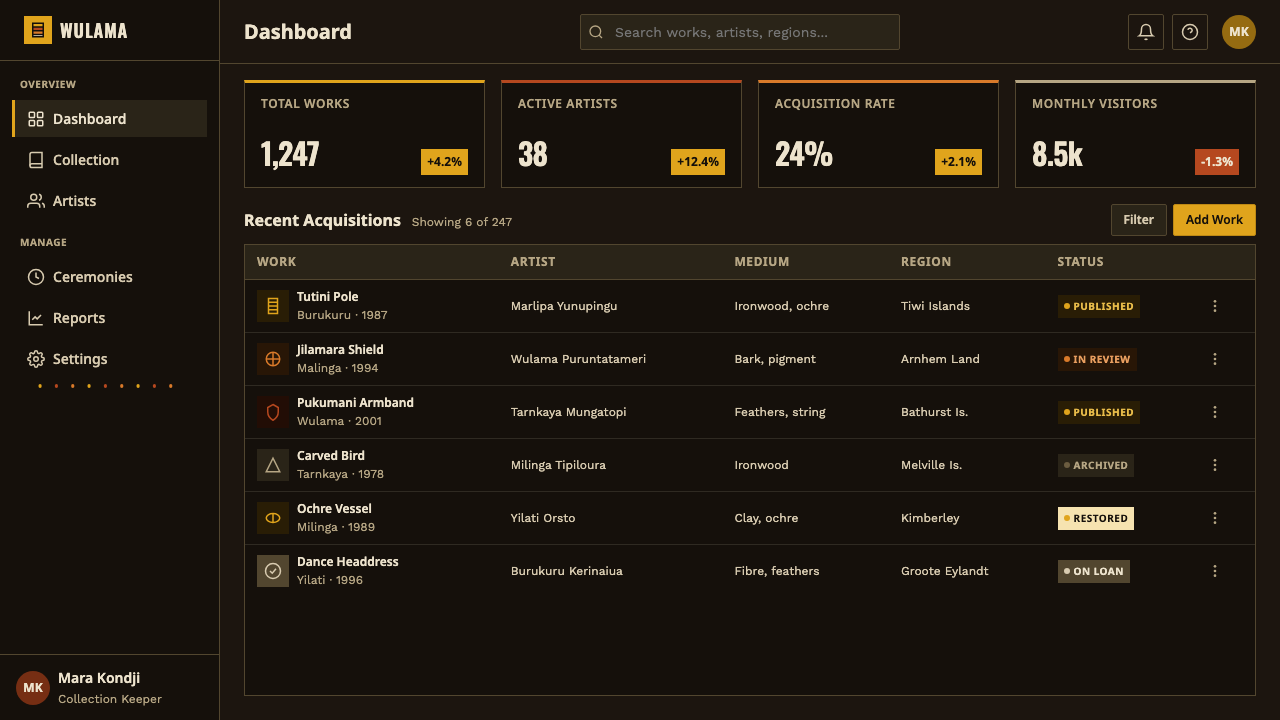The height and width of the screenshot is (720, 1280).
Task: Open the Artists section
Action: pyautogui.click(x=110, y=201)
